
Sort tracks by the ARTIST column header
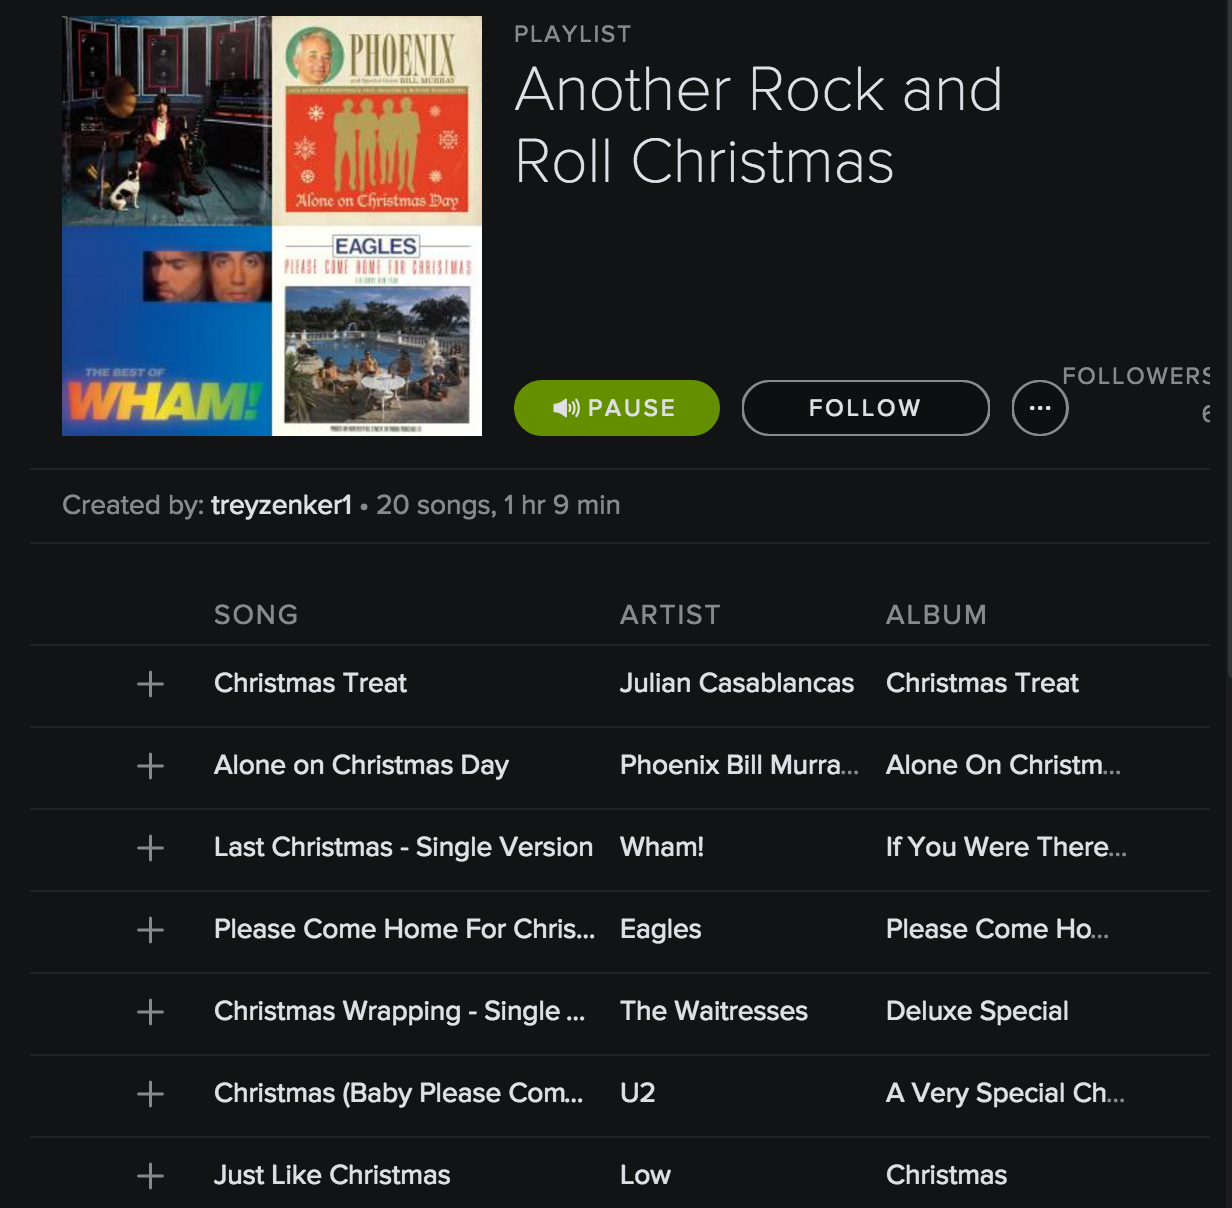pyautogui.click(x=670, y=615)
